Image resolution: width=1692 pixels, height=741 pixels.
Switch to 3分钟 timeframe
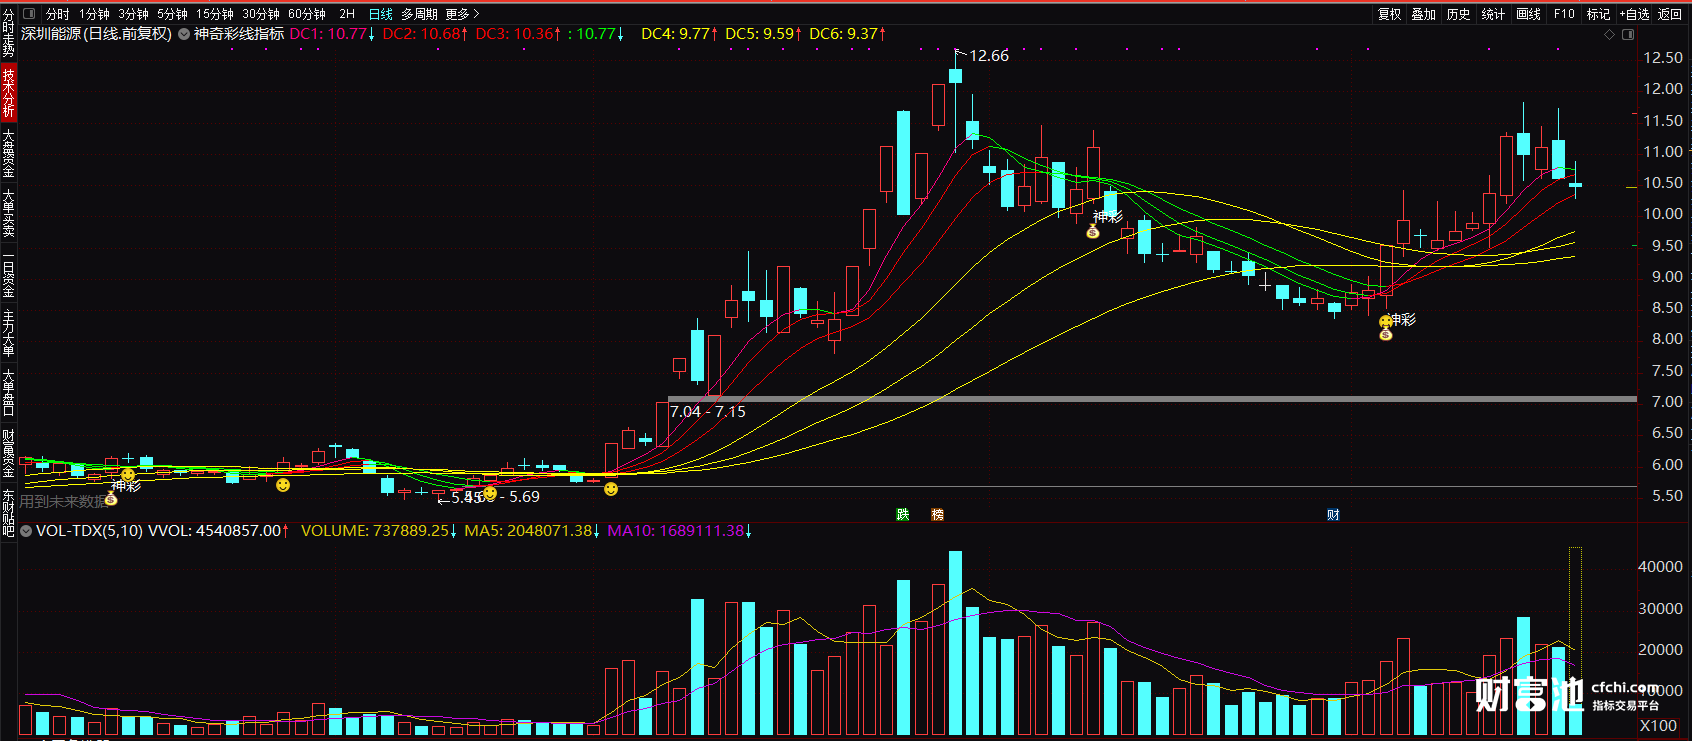(x=133, y=14)
